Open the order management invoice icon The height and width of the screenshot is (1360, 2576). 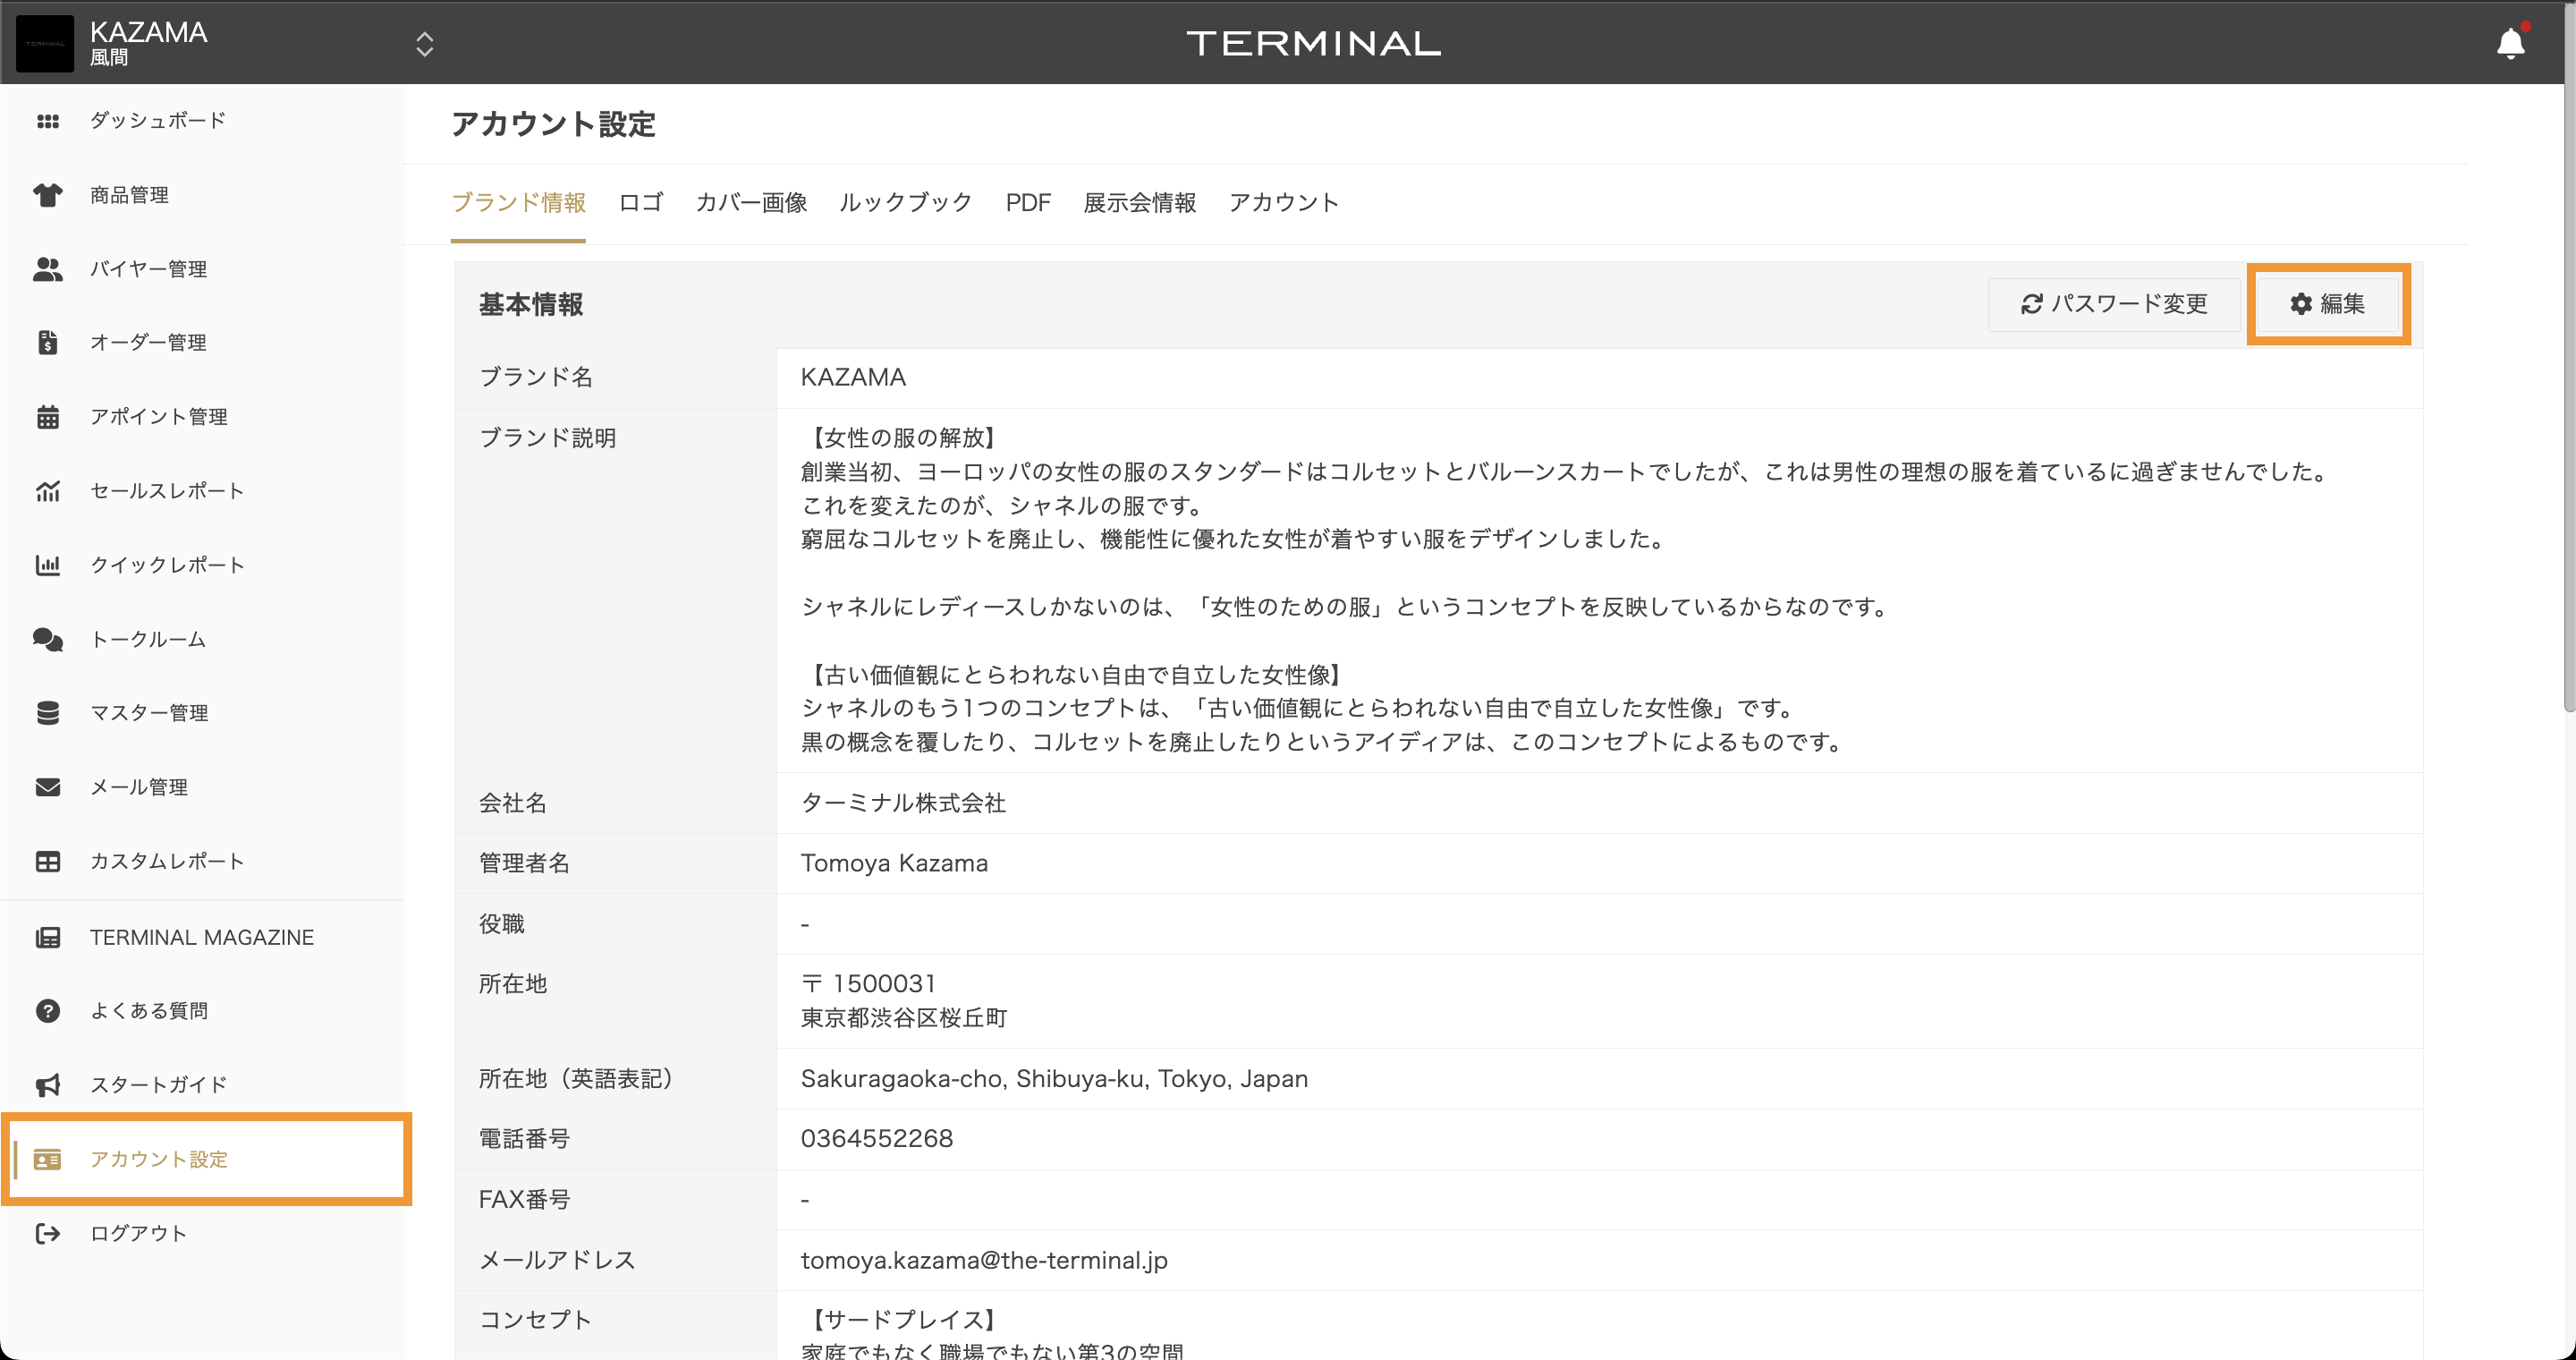47,343
